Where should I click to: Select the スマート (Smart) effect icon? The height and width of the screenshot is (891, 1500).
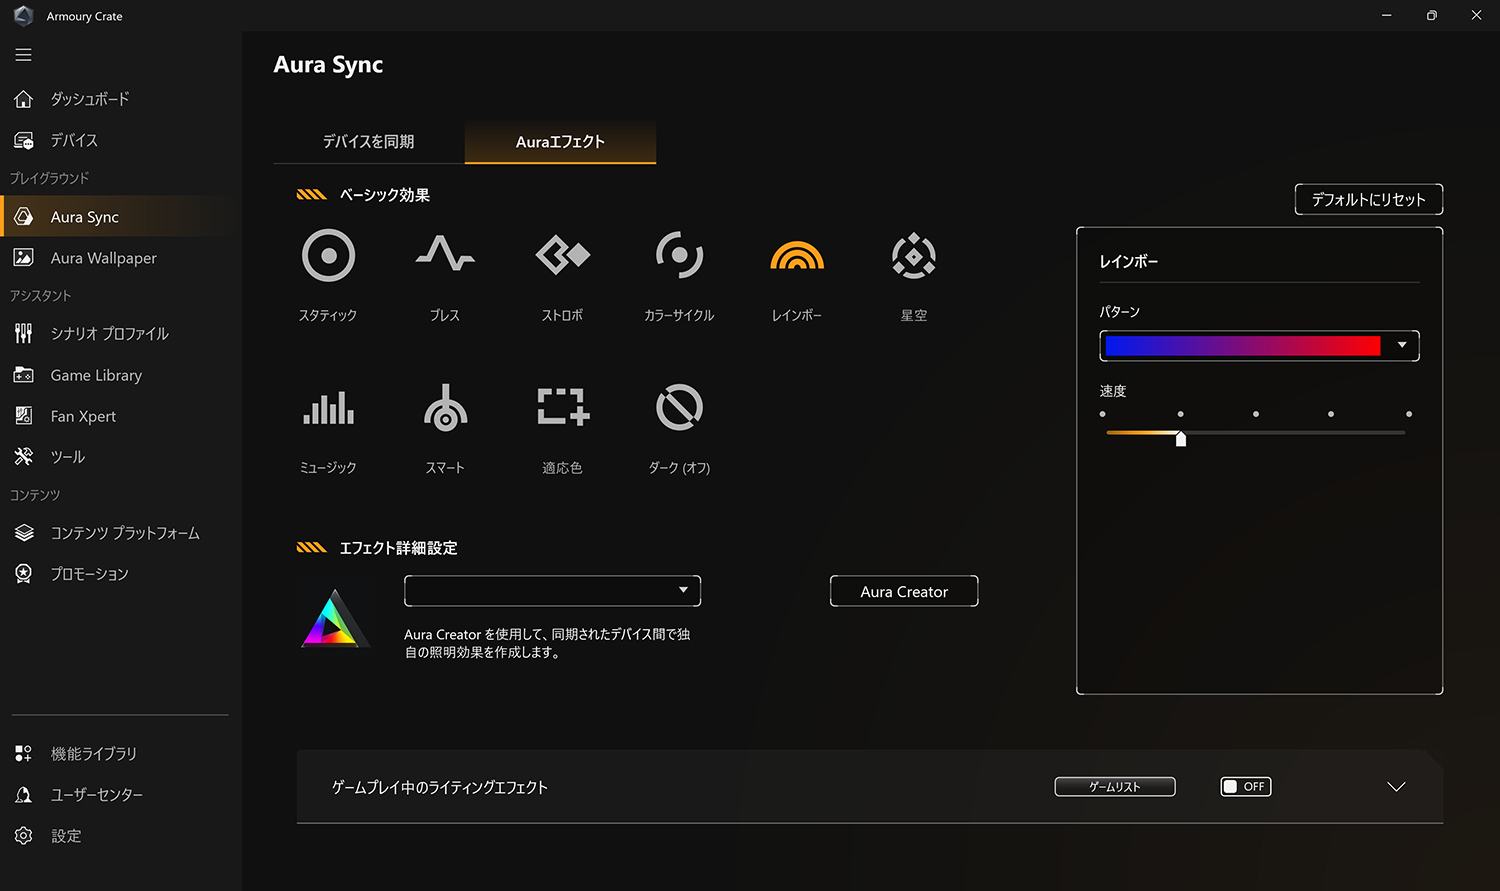point(445,408)
